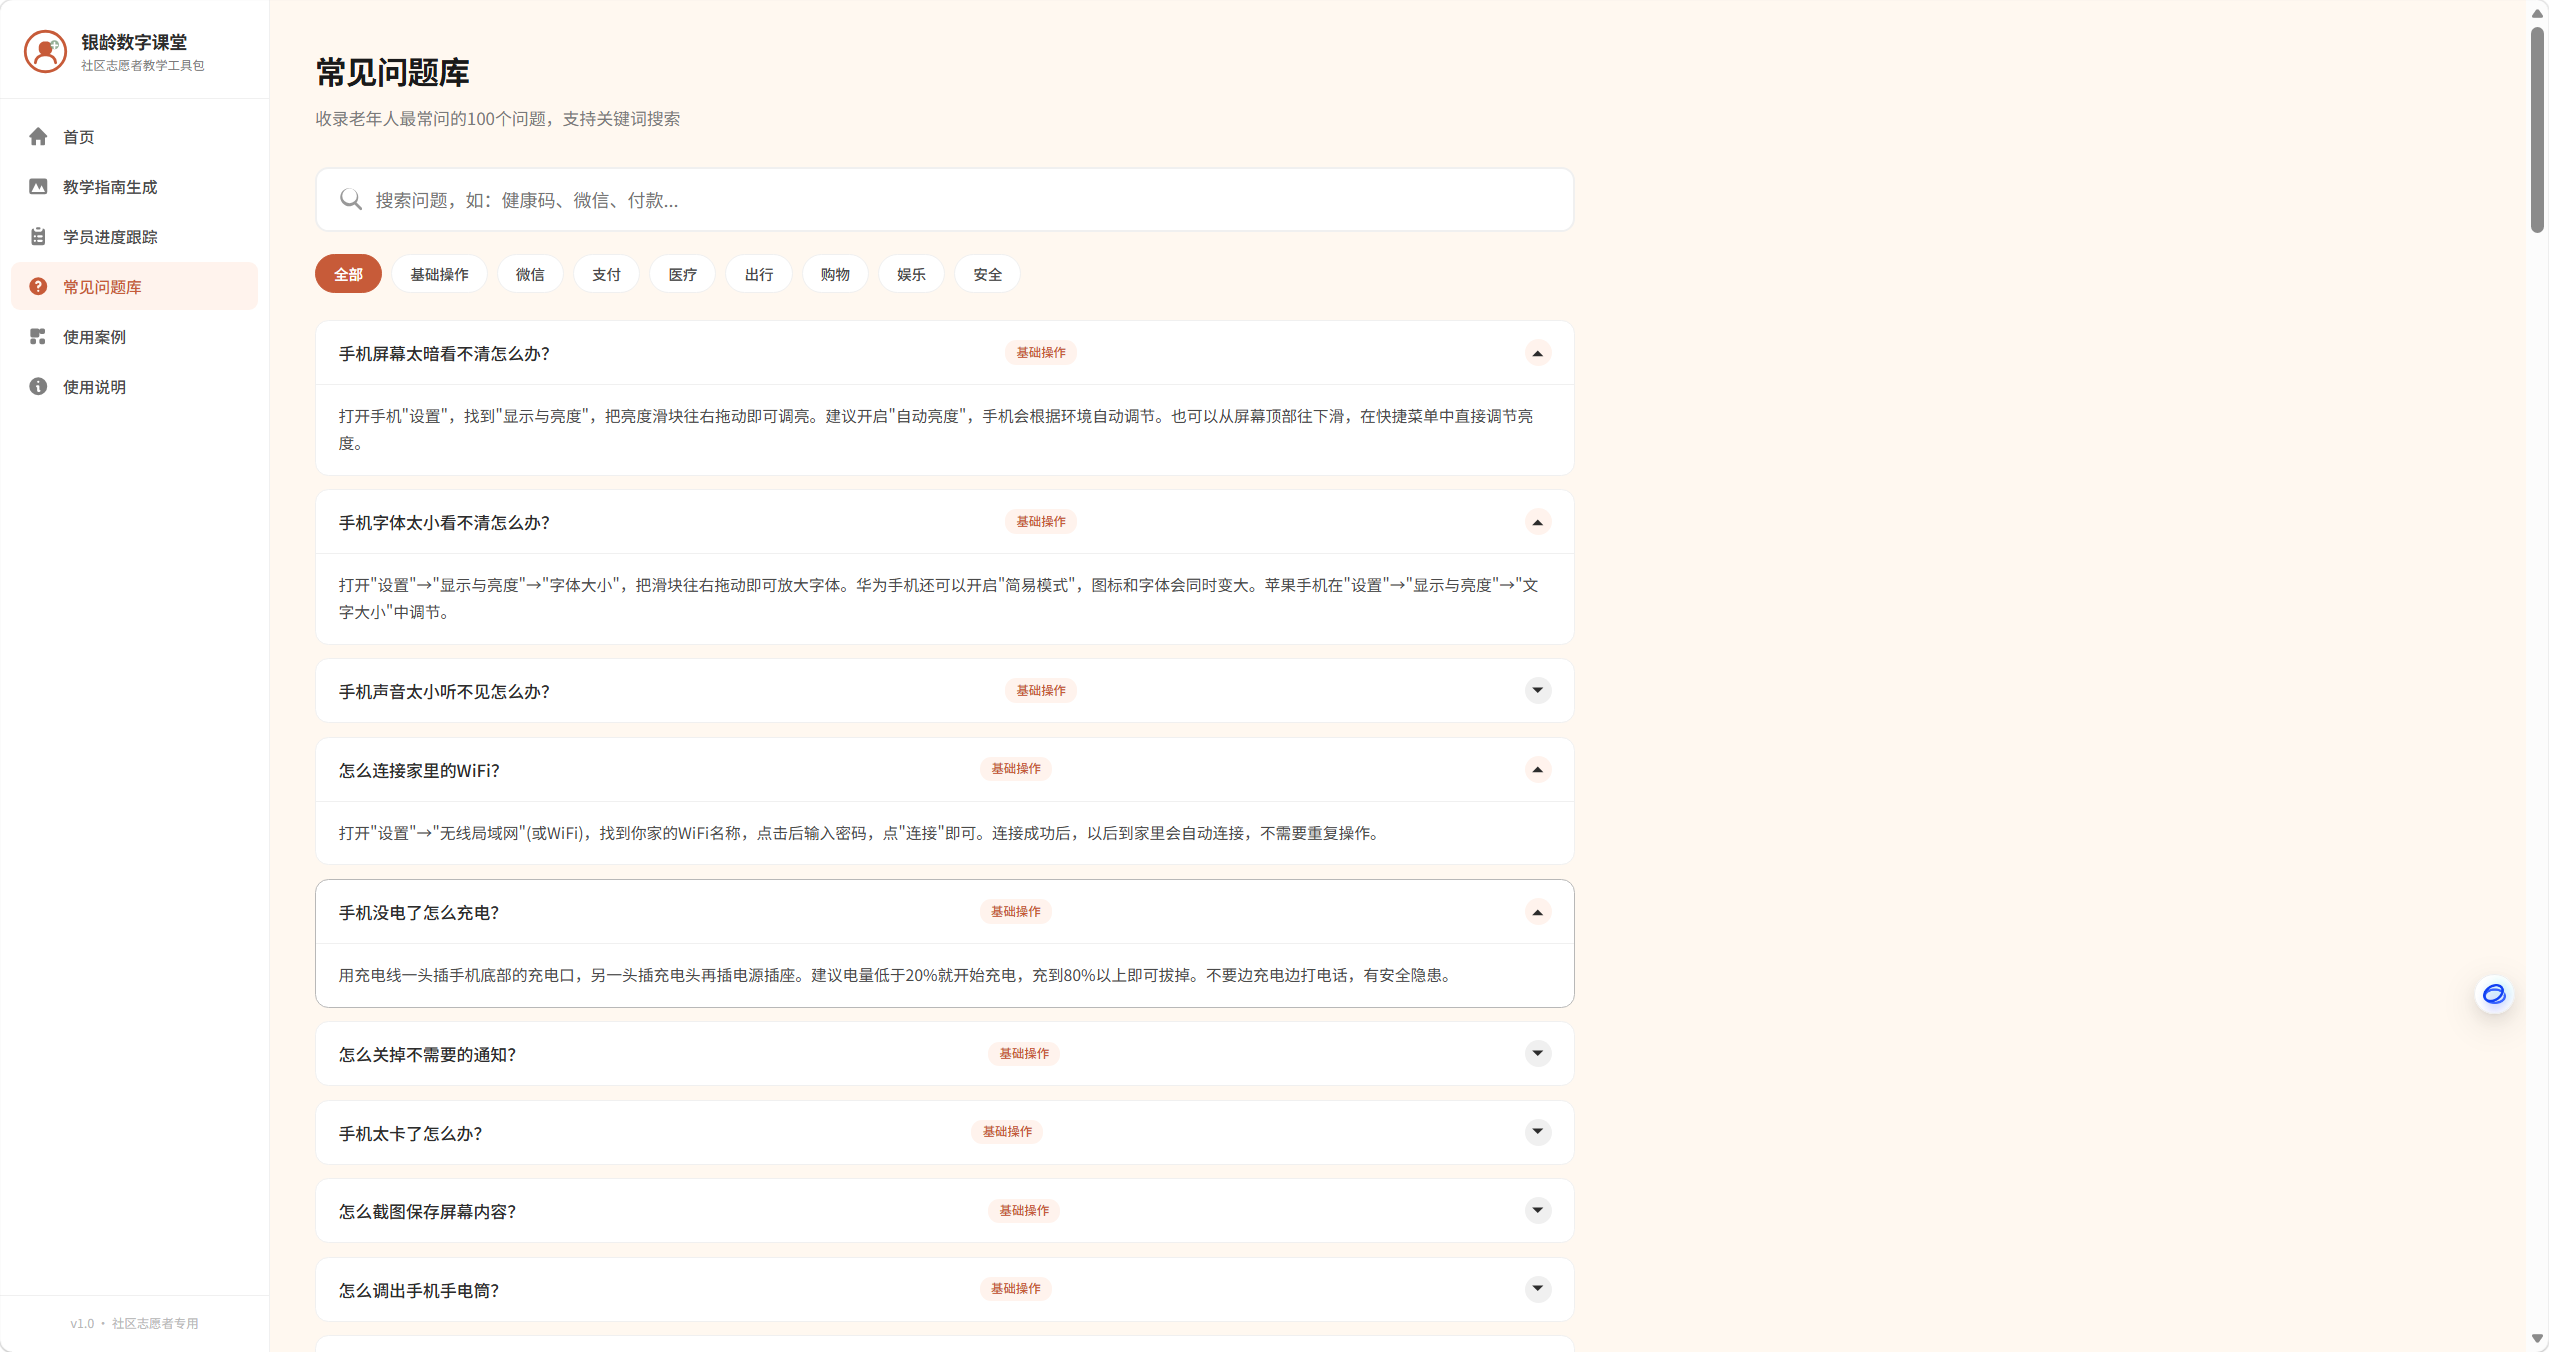Expand the 手机太卡了怎么办 question
Viewport: 2549px width, 1352px height.
(x=1538, y=1132)
